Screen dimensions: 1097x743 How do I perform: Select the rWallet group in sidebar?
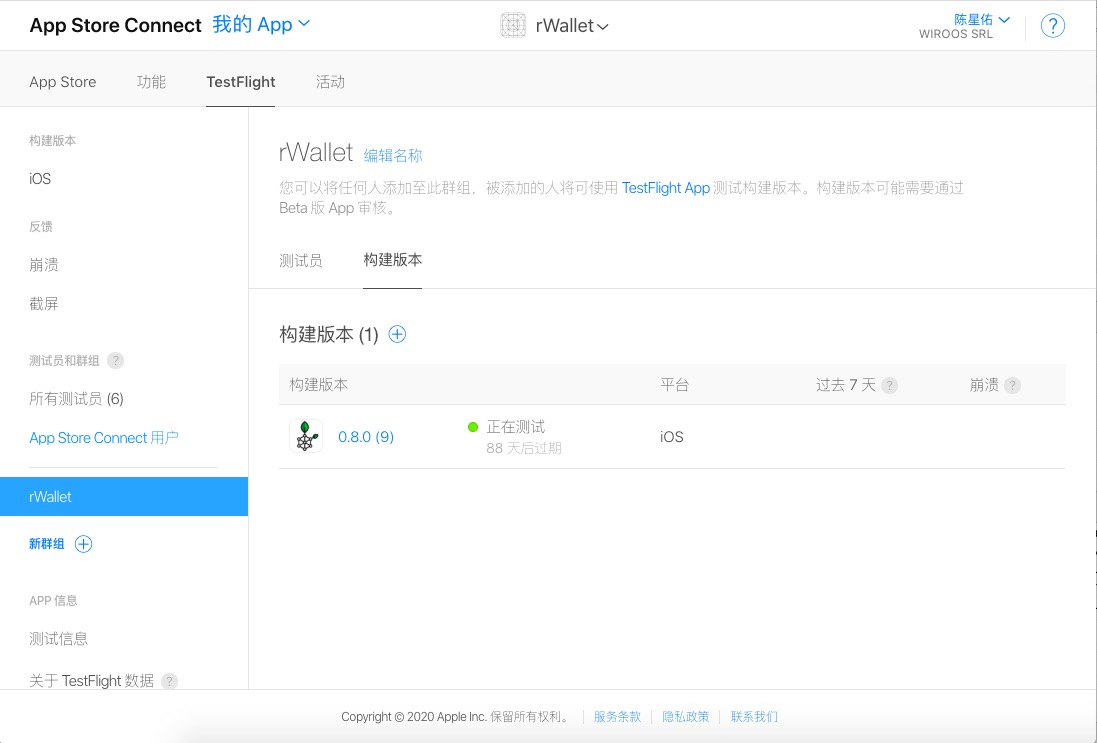(x=124, y=497)
